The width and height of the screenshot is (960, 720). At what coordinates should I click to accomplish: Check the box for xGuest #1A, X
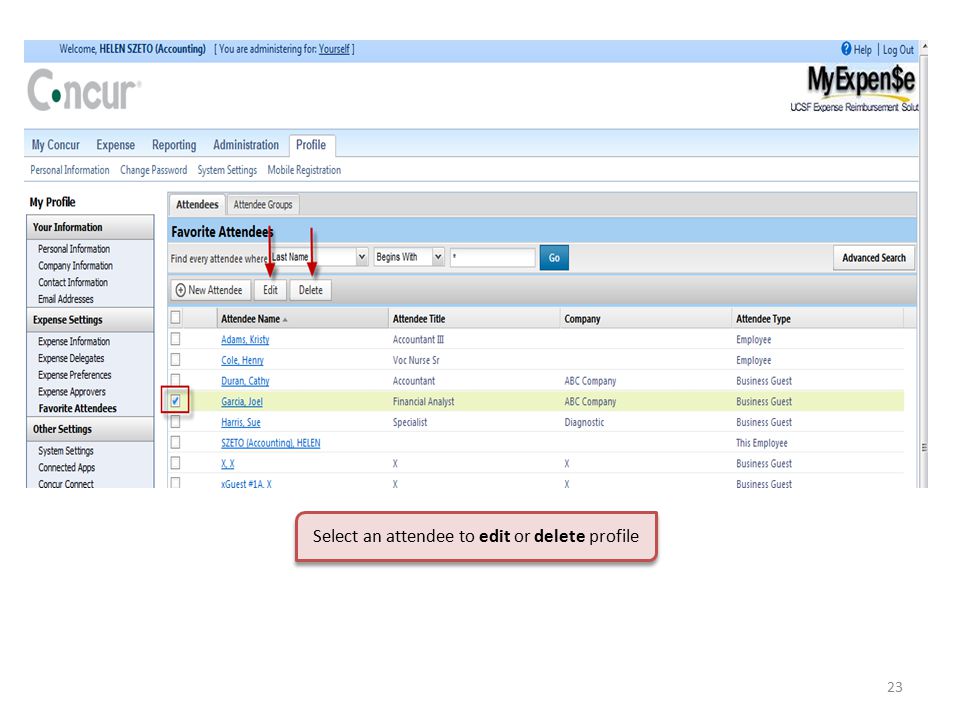(x=176, y=483)
